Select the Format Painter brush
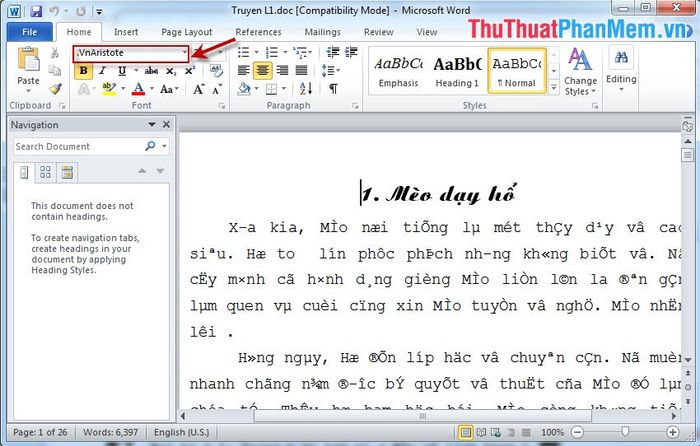The width and height of the screenshot is (700, 446). 55,88
